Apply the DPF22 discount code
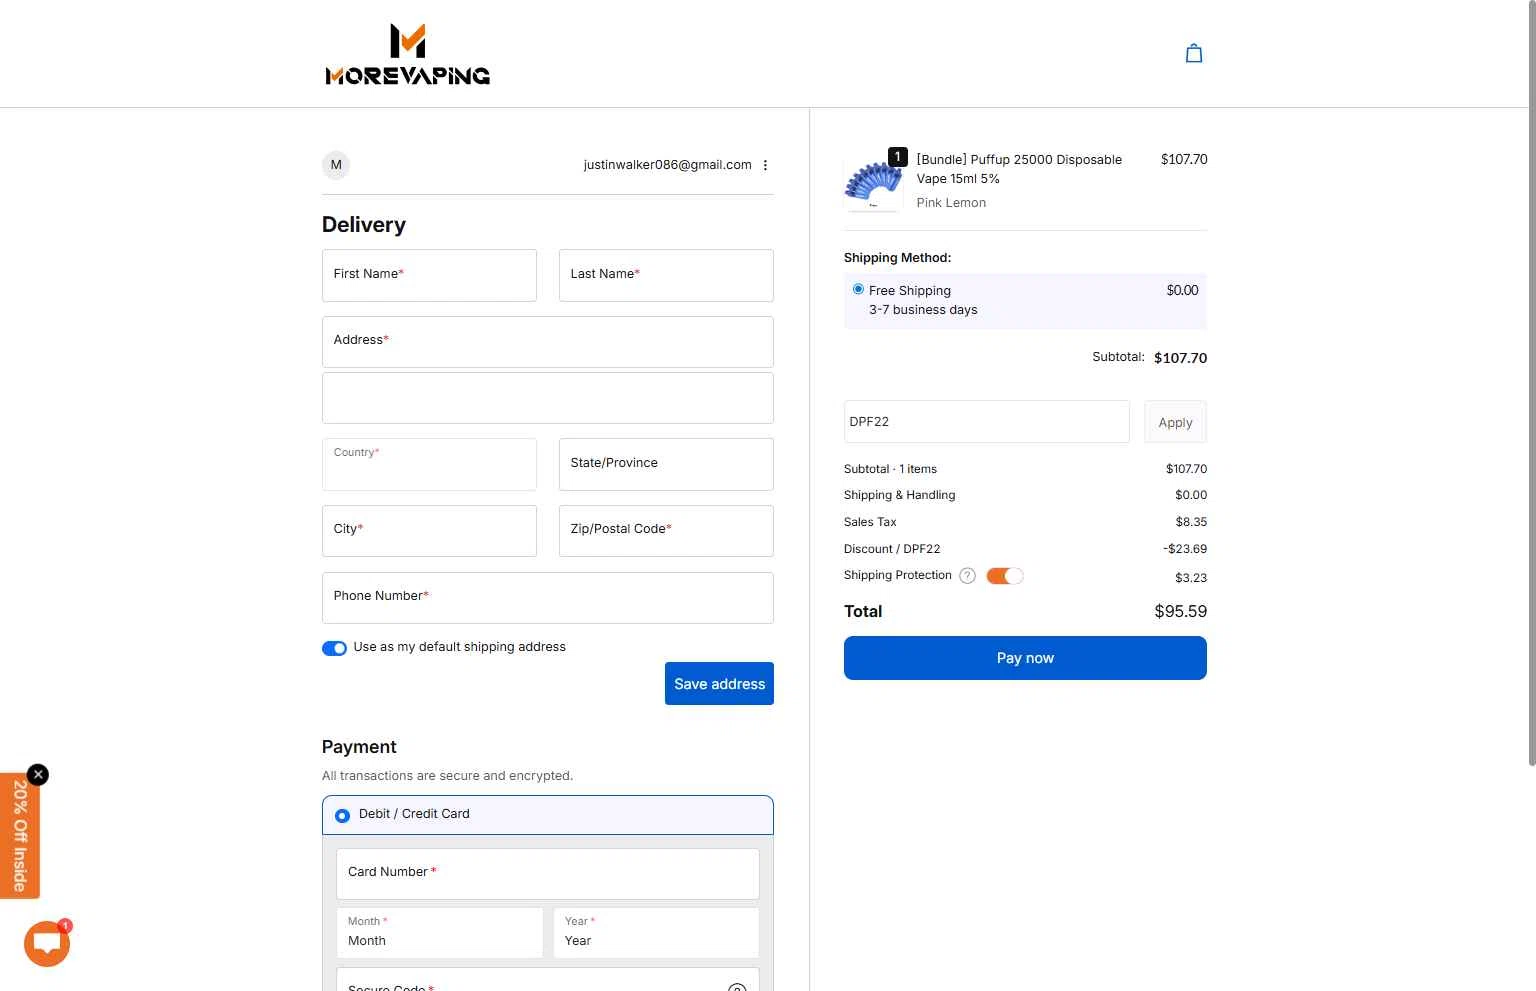This screenshot has height=991, width=1536. [x=1175, y=422]
